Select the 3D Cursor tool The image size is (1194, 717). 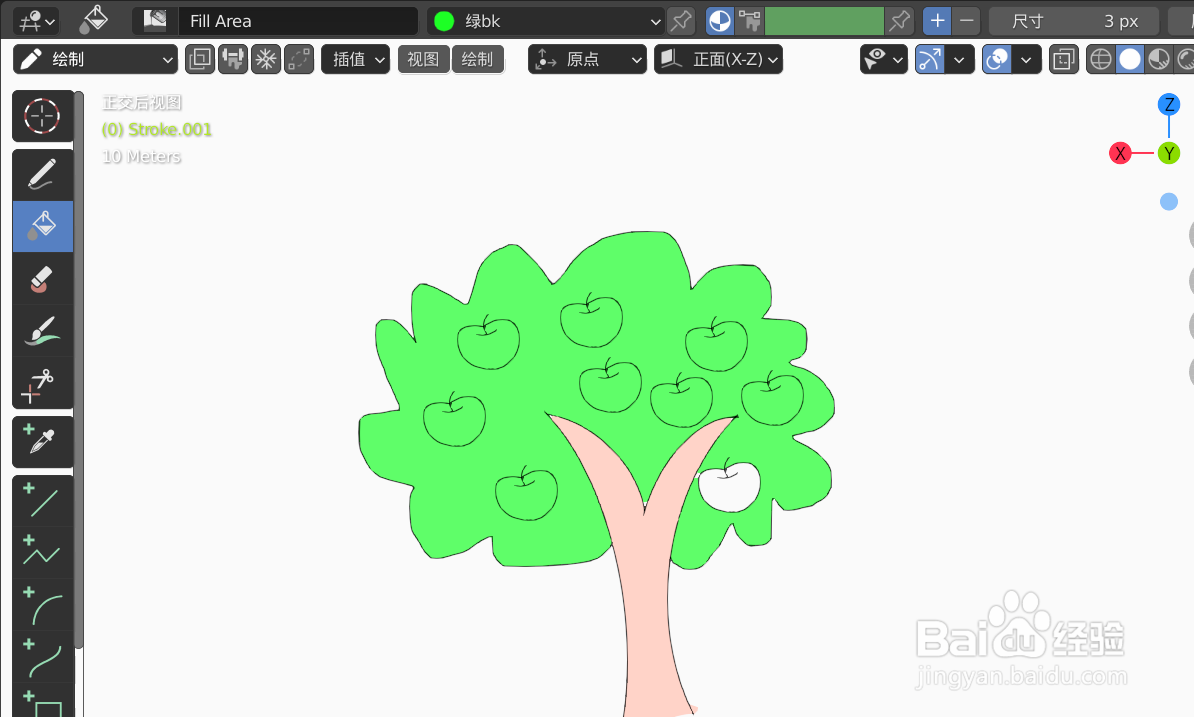tap(42, 116)
